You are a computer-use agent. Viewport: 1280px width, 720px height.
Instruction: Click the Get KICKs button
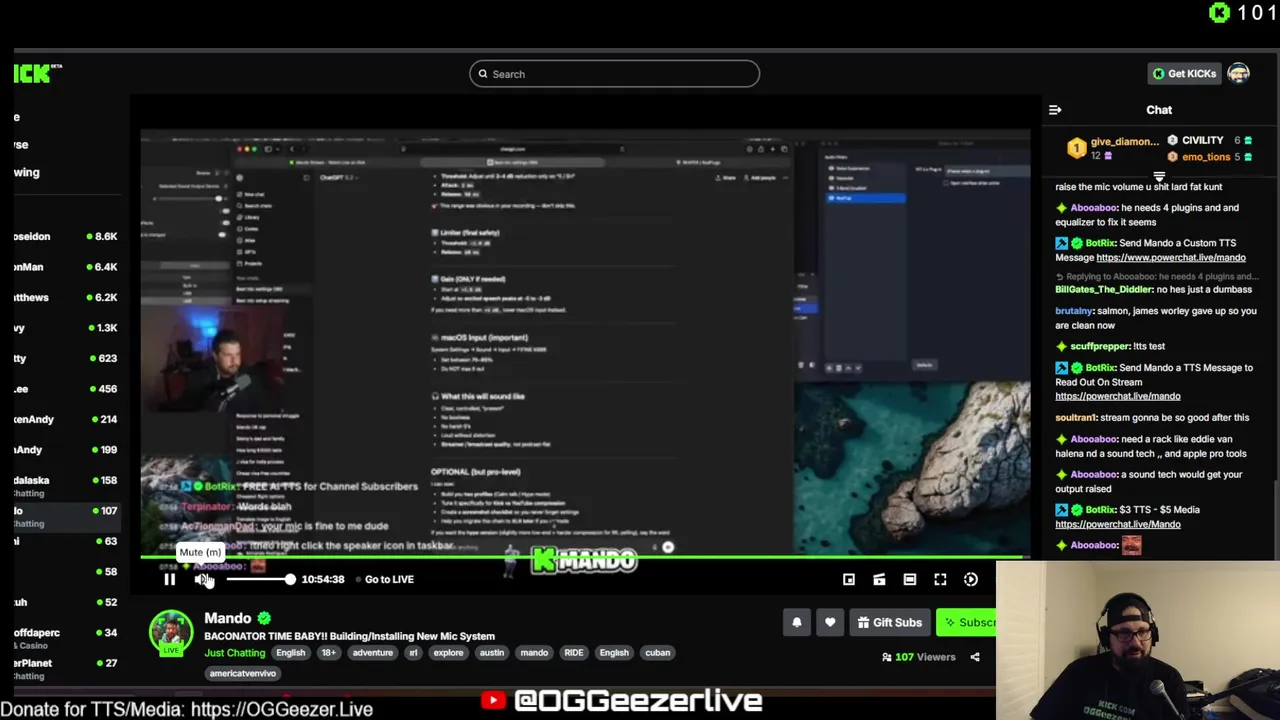(x=1184, y=73)
